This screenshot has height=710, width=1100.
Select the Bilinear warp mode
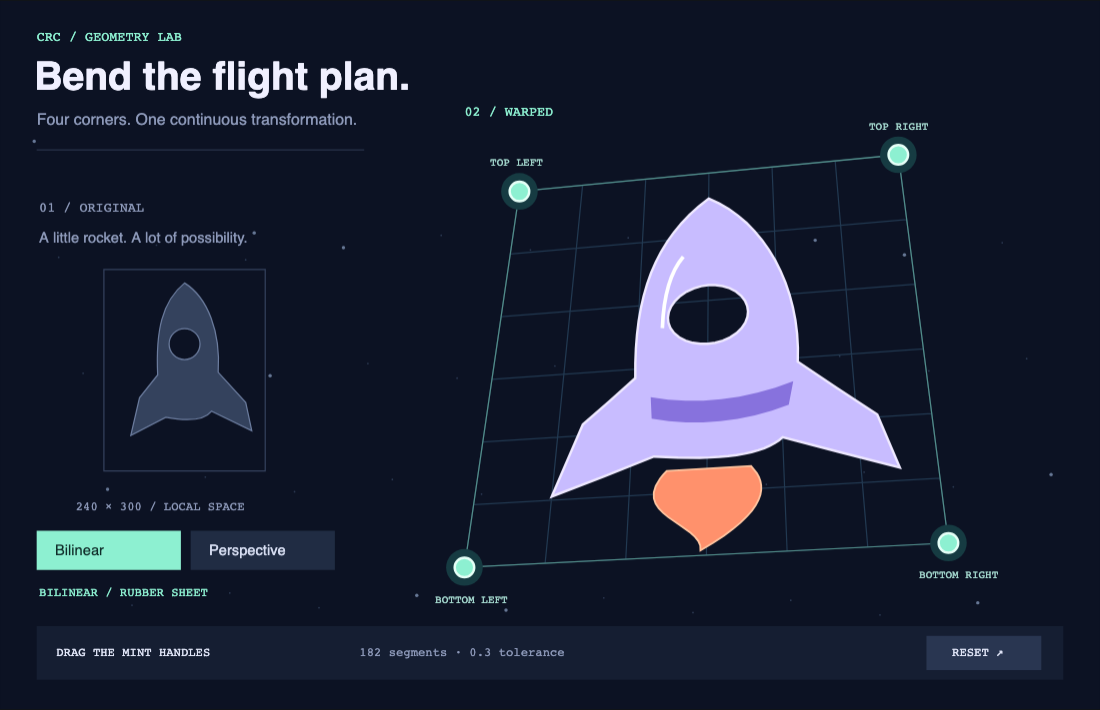tap(109, 550)
